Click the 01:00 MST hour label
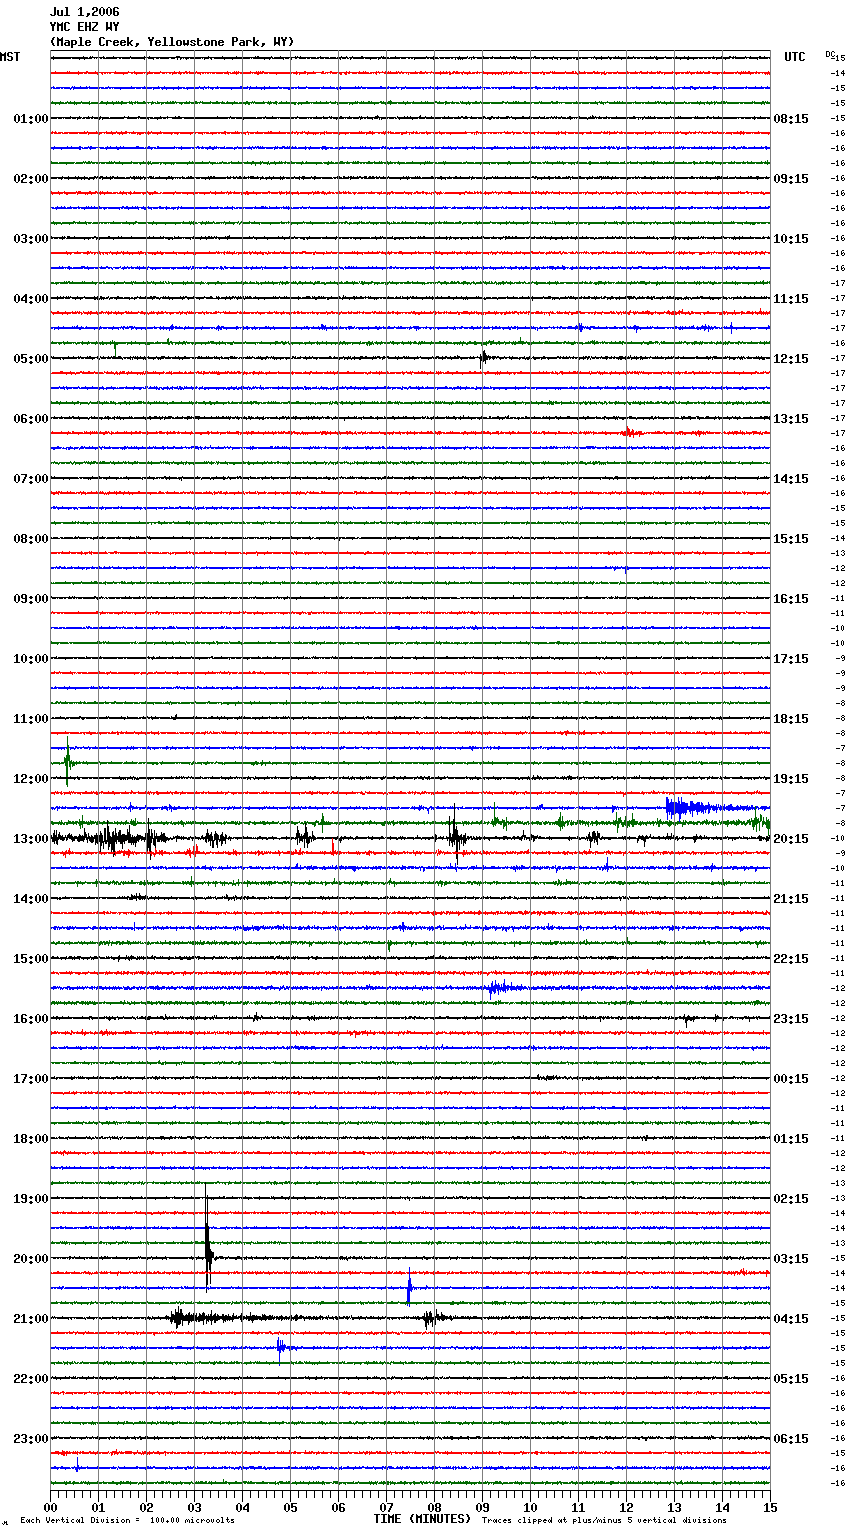 tap(30, 119)
